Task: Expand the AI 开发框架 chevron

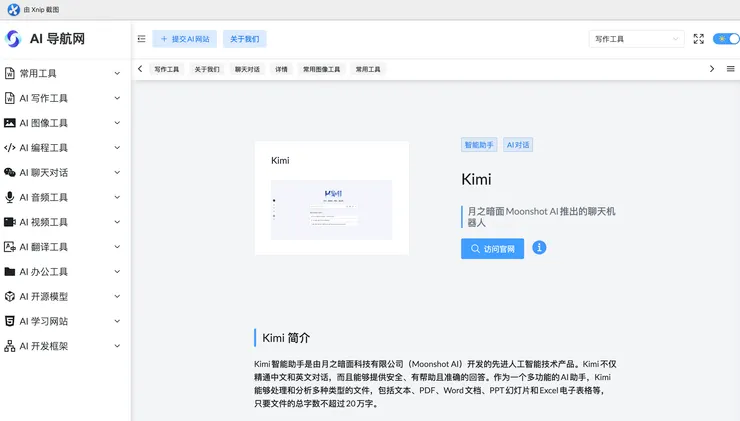Action: [117, 346]
